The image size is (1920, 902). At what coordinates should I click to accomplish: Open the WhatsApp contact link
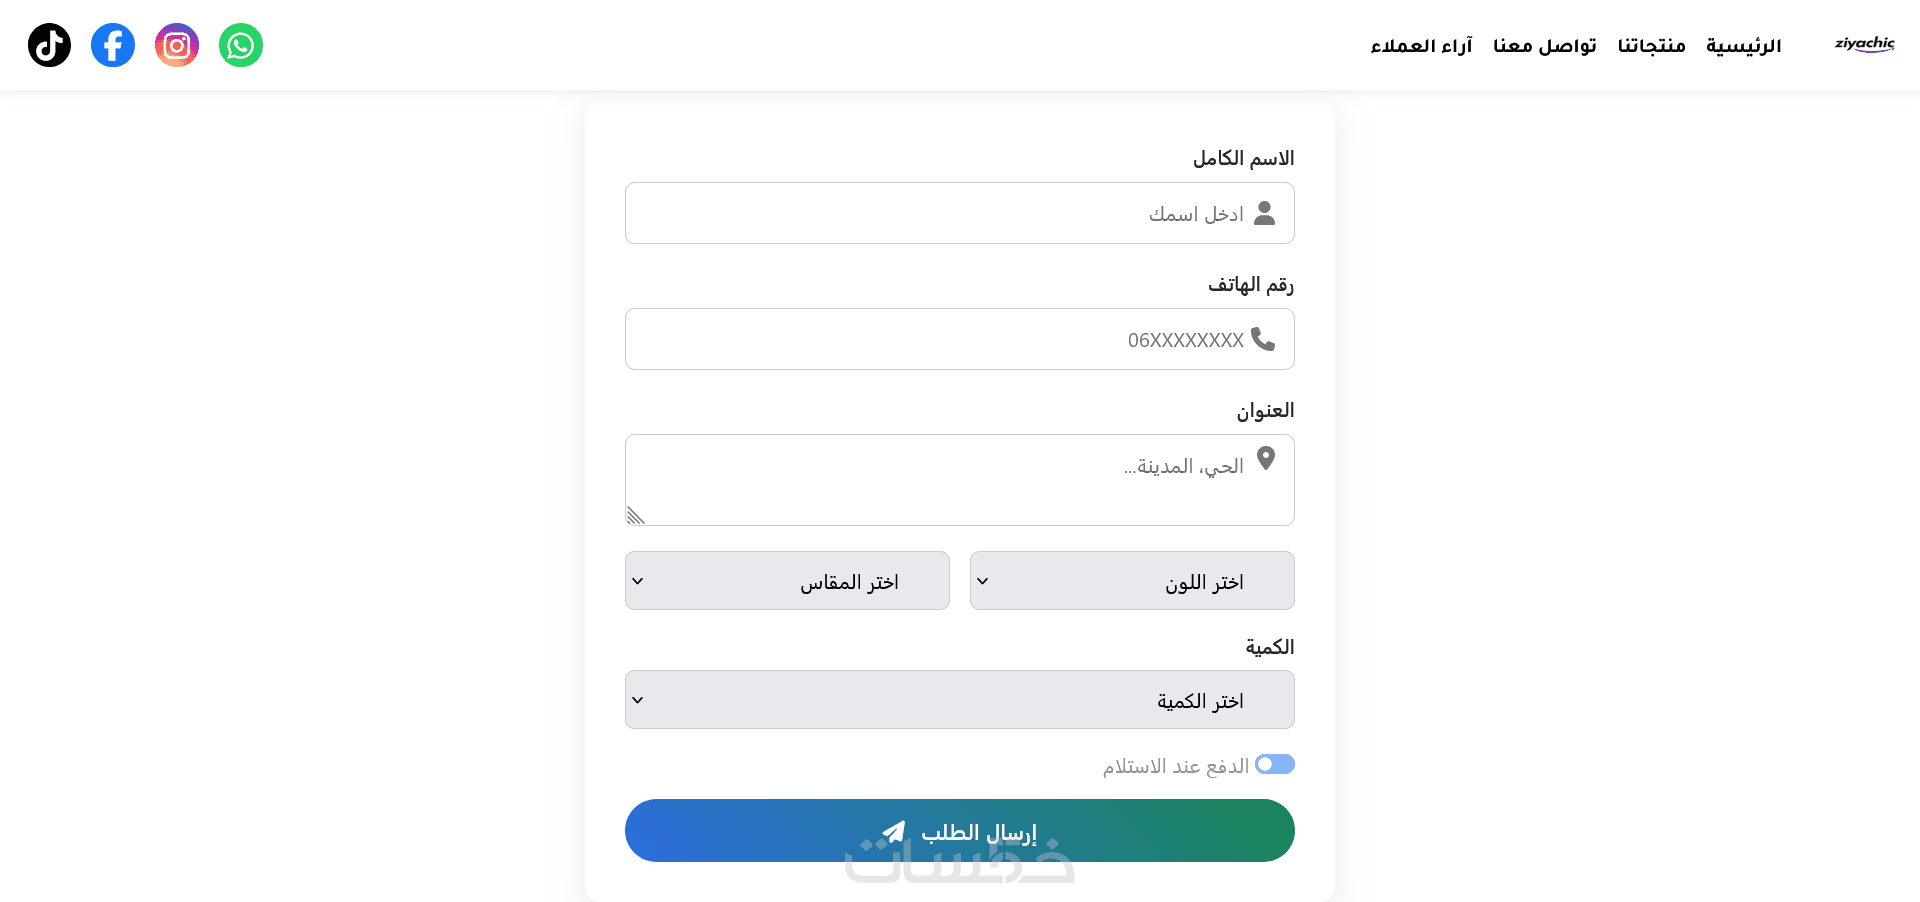(241, 45)
